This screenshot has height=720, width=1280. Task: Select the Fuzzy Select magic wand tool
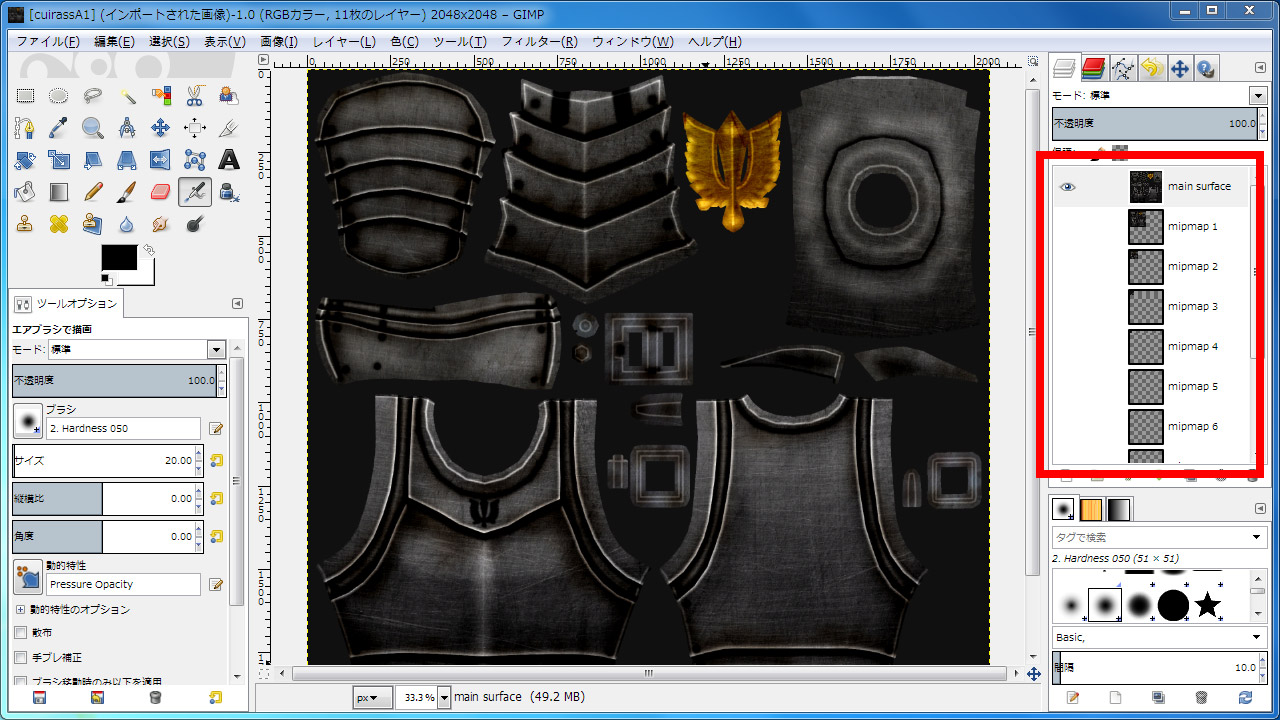(x=127, y=96)
